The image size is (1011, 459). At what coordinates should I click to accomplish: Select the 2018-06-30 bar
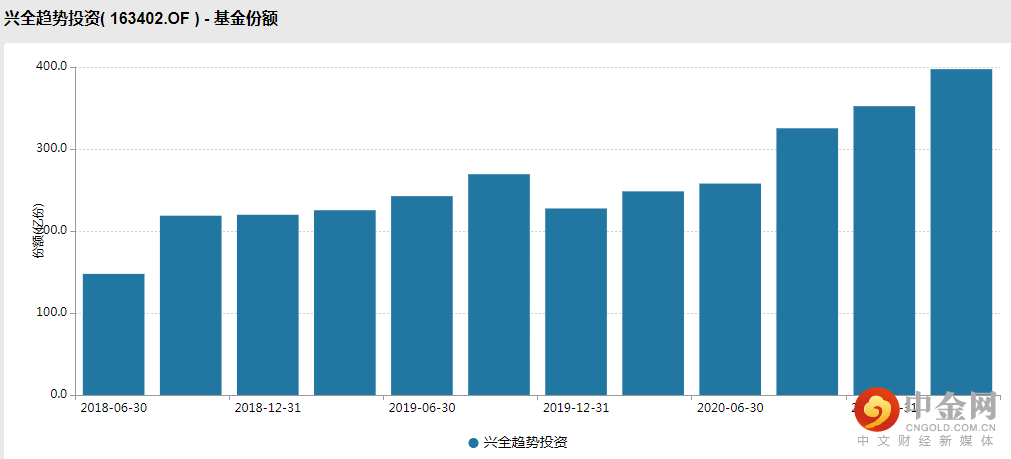pyautogui.click(x=113, y=335)
